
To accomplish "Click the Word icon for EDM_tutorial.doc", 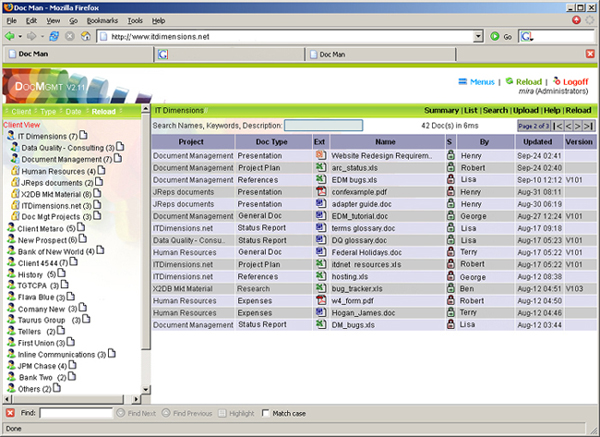I will pyautogui.click(x=319, y=214).
